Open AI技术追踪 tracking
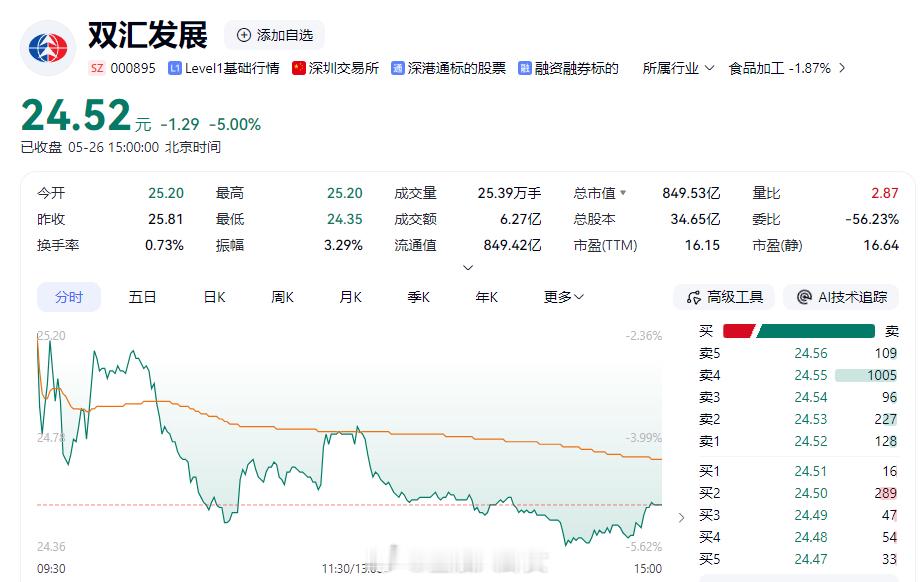Image resolution: width=921 pixels, height=582 pixels. (841, 297)
